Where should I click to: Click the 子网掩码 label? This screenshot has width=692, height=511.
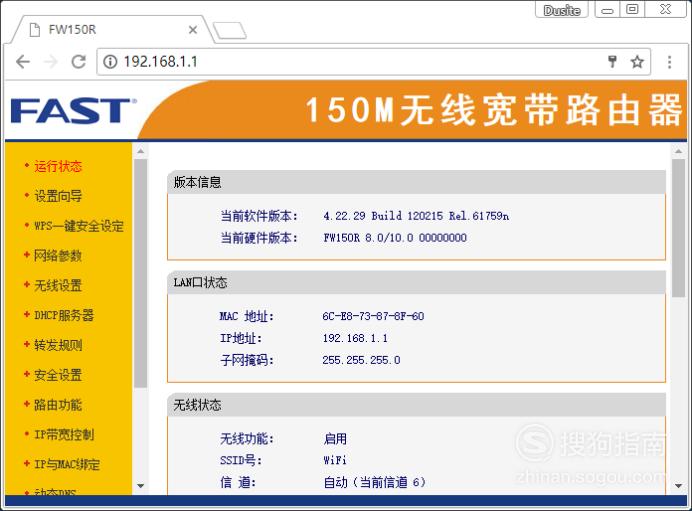click(x=247, y=360)
